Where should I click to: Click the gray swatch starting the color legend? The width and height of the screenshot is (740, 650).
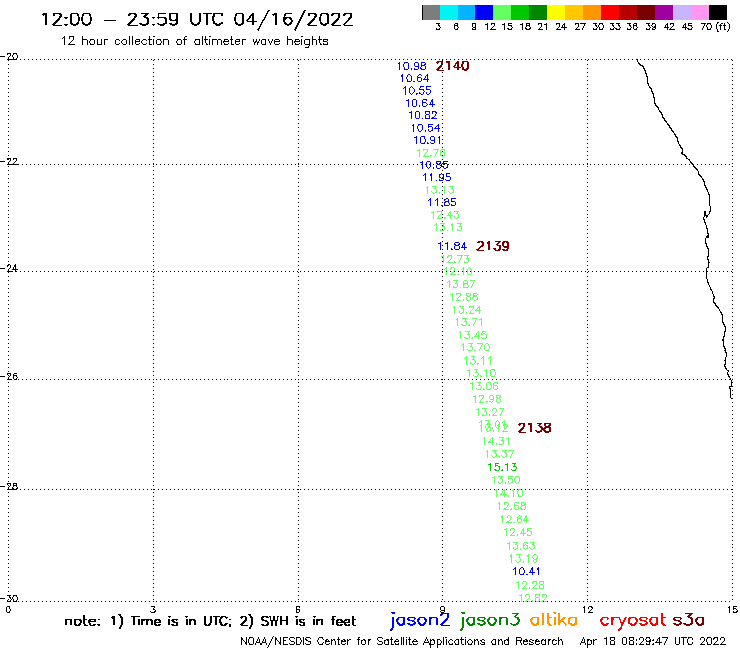(x=431, y=12)
